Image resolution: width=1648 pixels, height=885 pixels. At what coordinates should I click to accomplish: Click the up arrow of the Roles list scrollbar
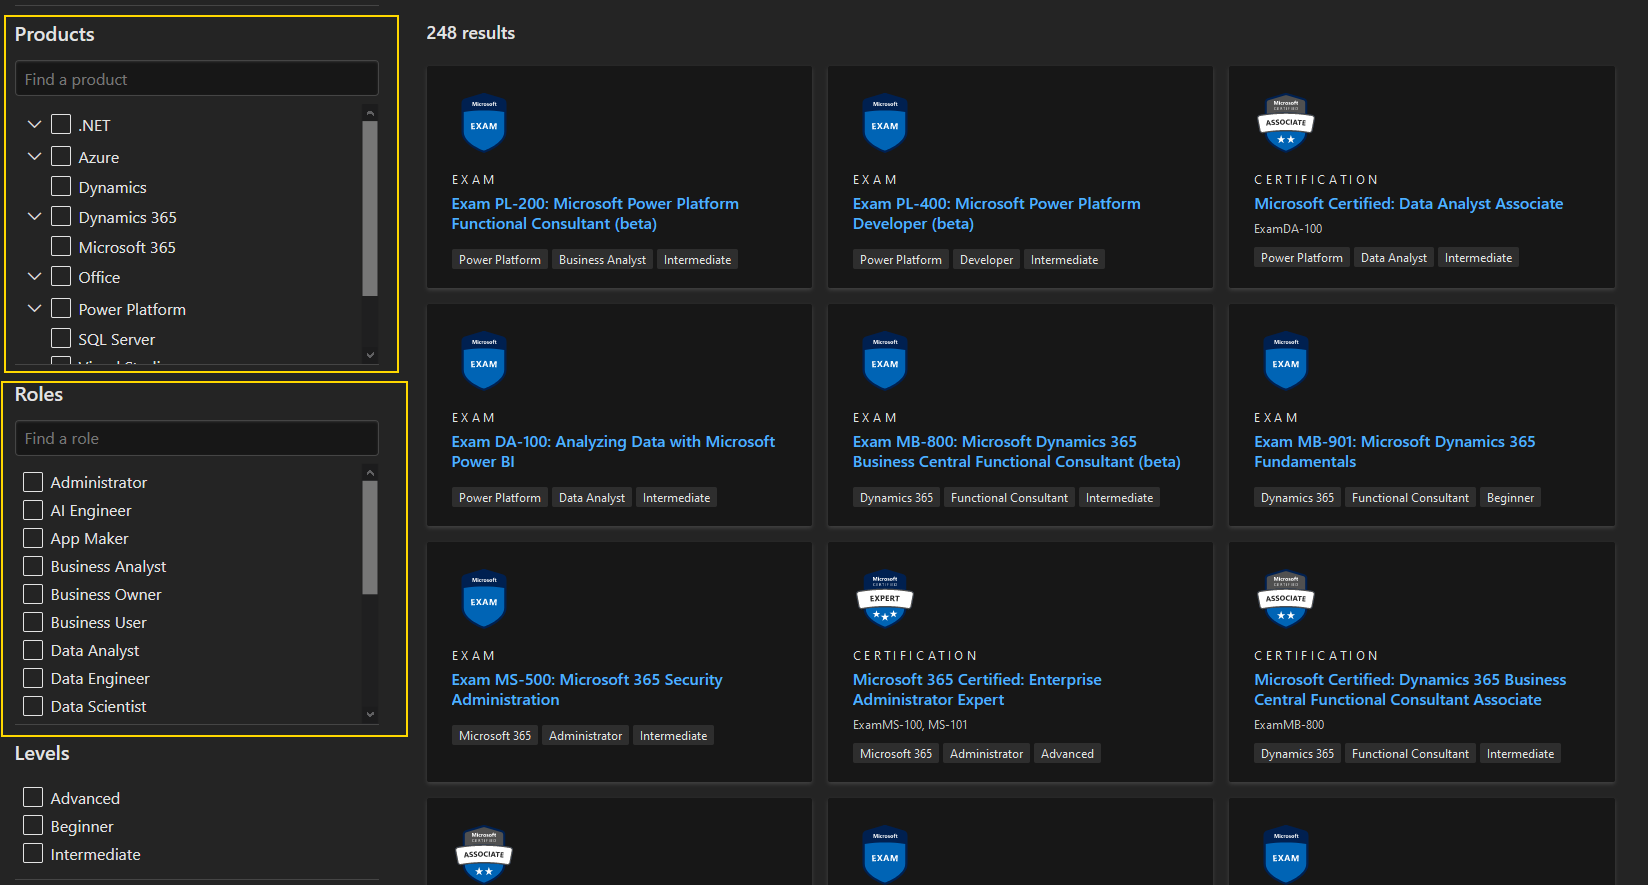[370, 473]
